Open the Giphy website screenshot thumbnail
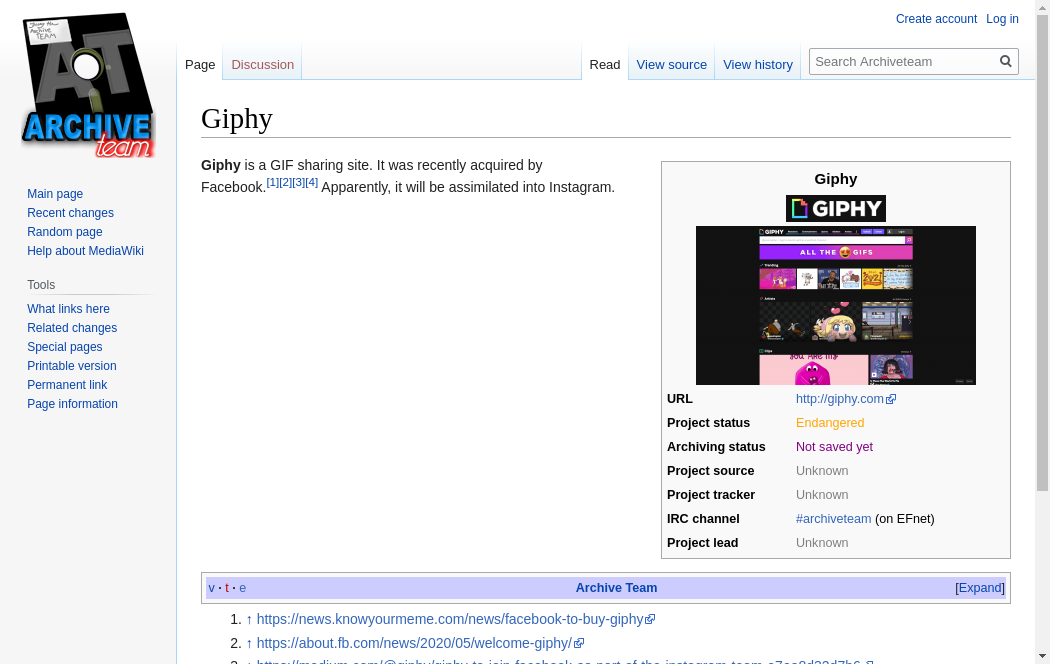 [835, 305]
